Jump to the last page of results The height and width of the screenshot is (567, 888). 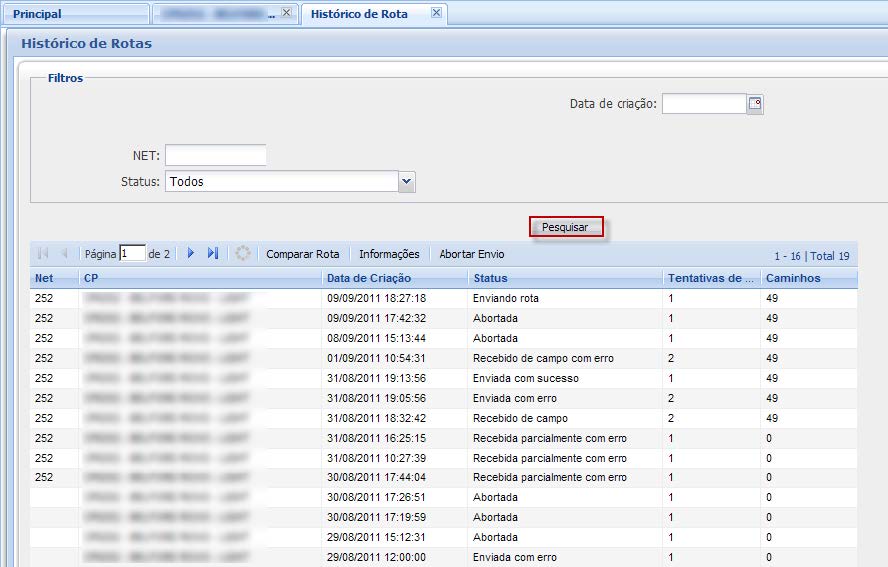tap(213, 254)
